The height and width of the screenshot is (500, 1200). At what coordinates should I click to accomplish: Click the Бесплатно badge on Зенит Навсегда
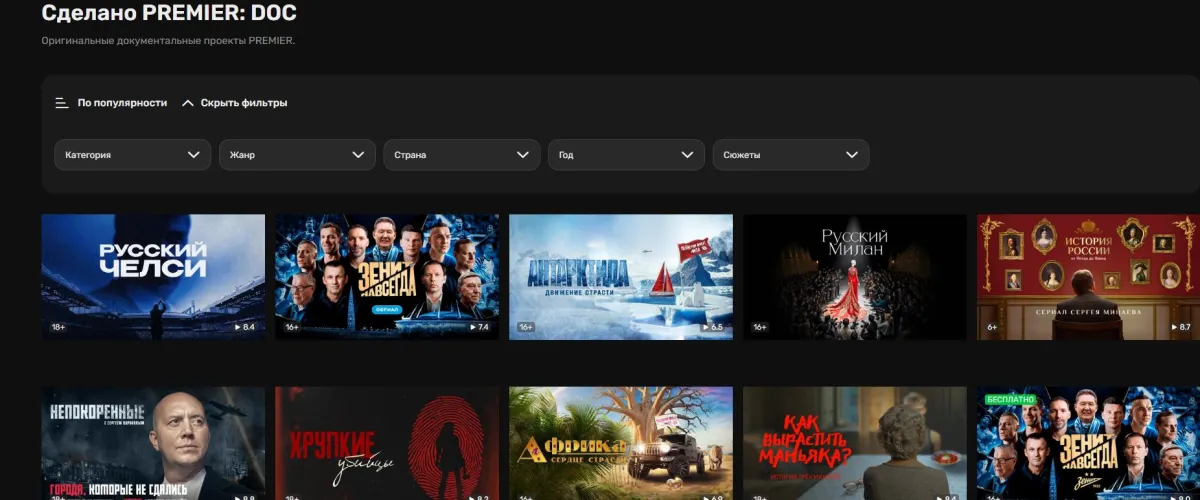pos(1009,398)
